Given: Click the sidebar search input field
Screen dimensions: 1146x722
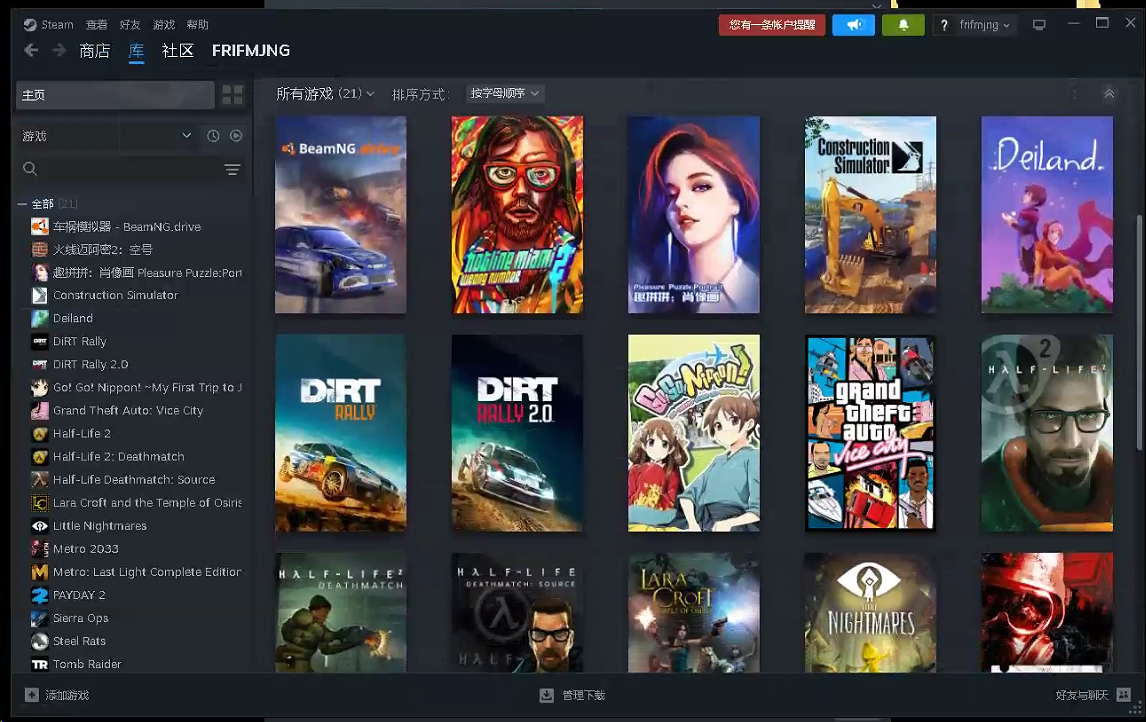Looking at the screenshot, I should point(130,169).
